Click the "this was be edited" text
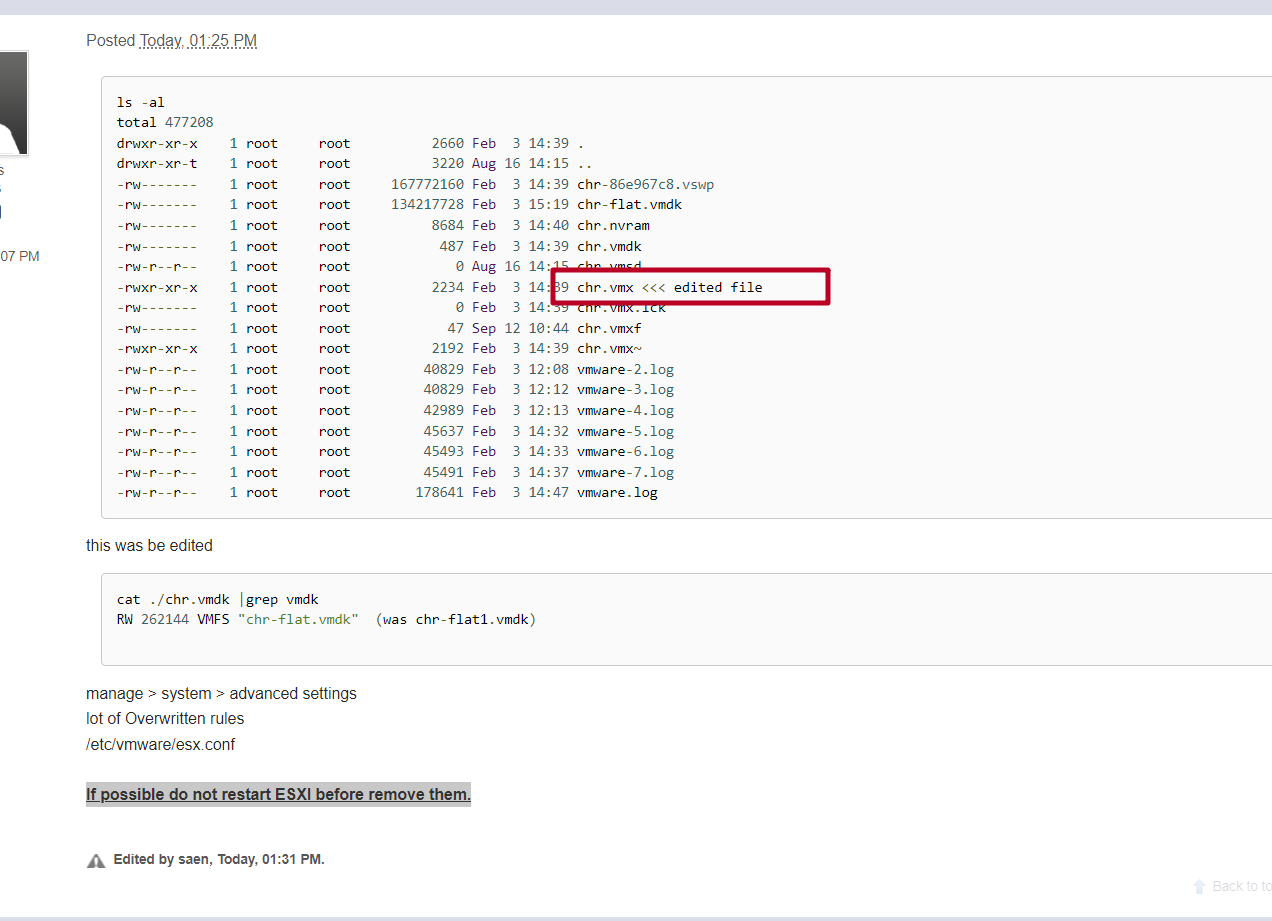Viewport: 1272px width, 921px height. coord(149,546)
